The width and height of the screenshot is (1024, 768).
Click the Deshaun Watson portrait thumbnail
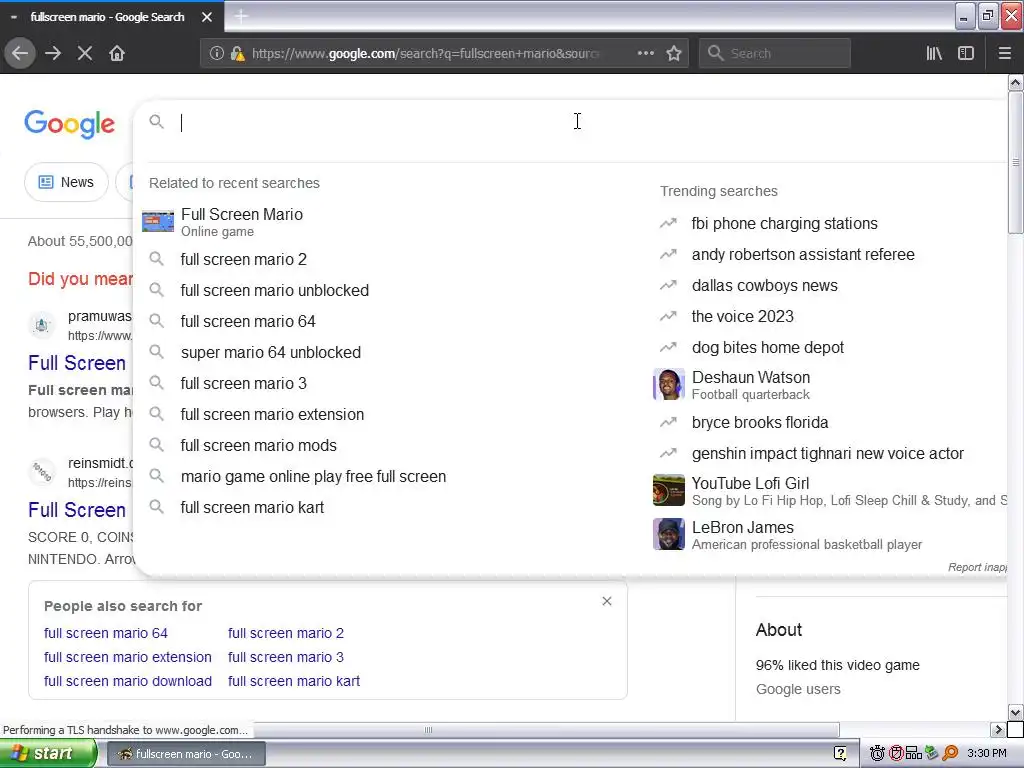[x=669, y=384]
